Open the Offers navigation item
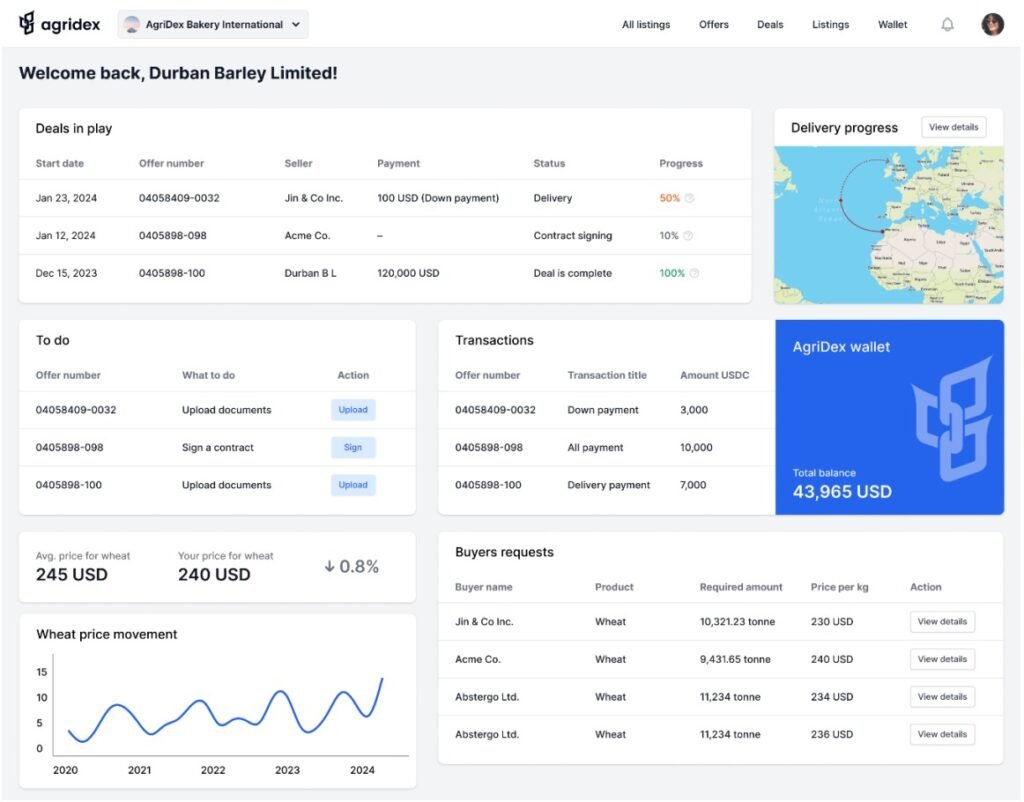This screenshot has width=1024, height=802. point(714,25)
